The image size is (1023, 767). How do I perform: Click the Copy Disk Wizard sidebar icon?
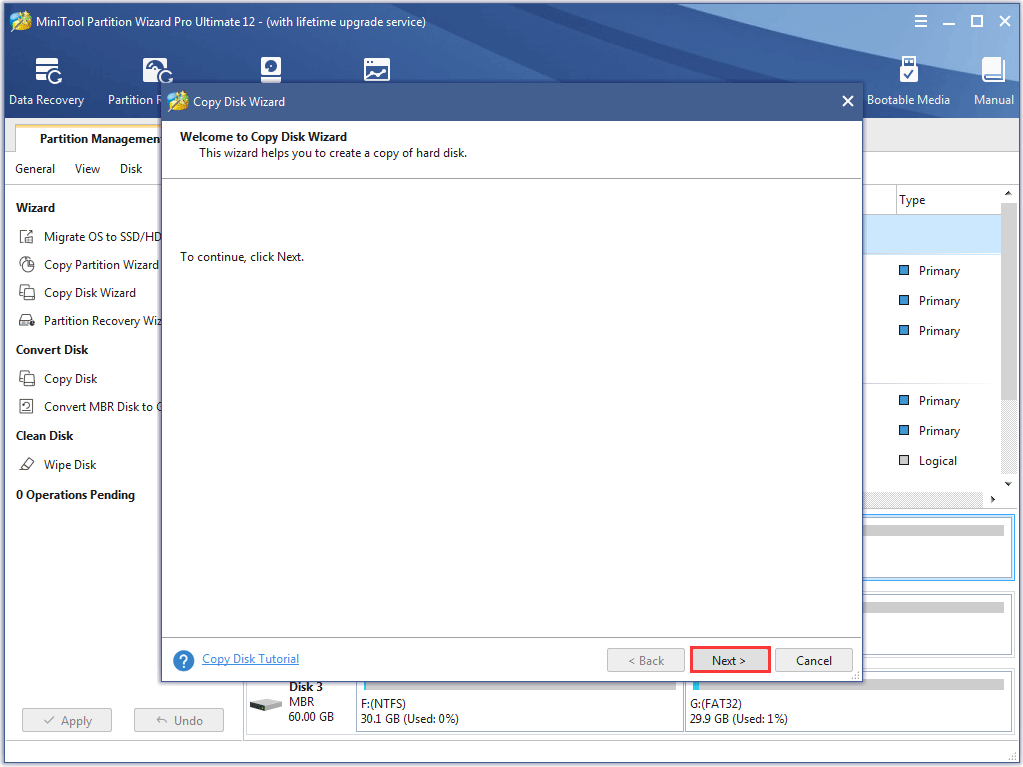pos(26,292)
